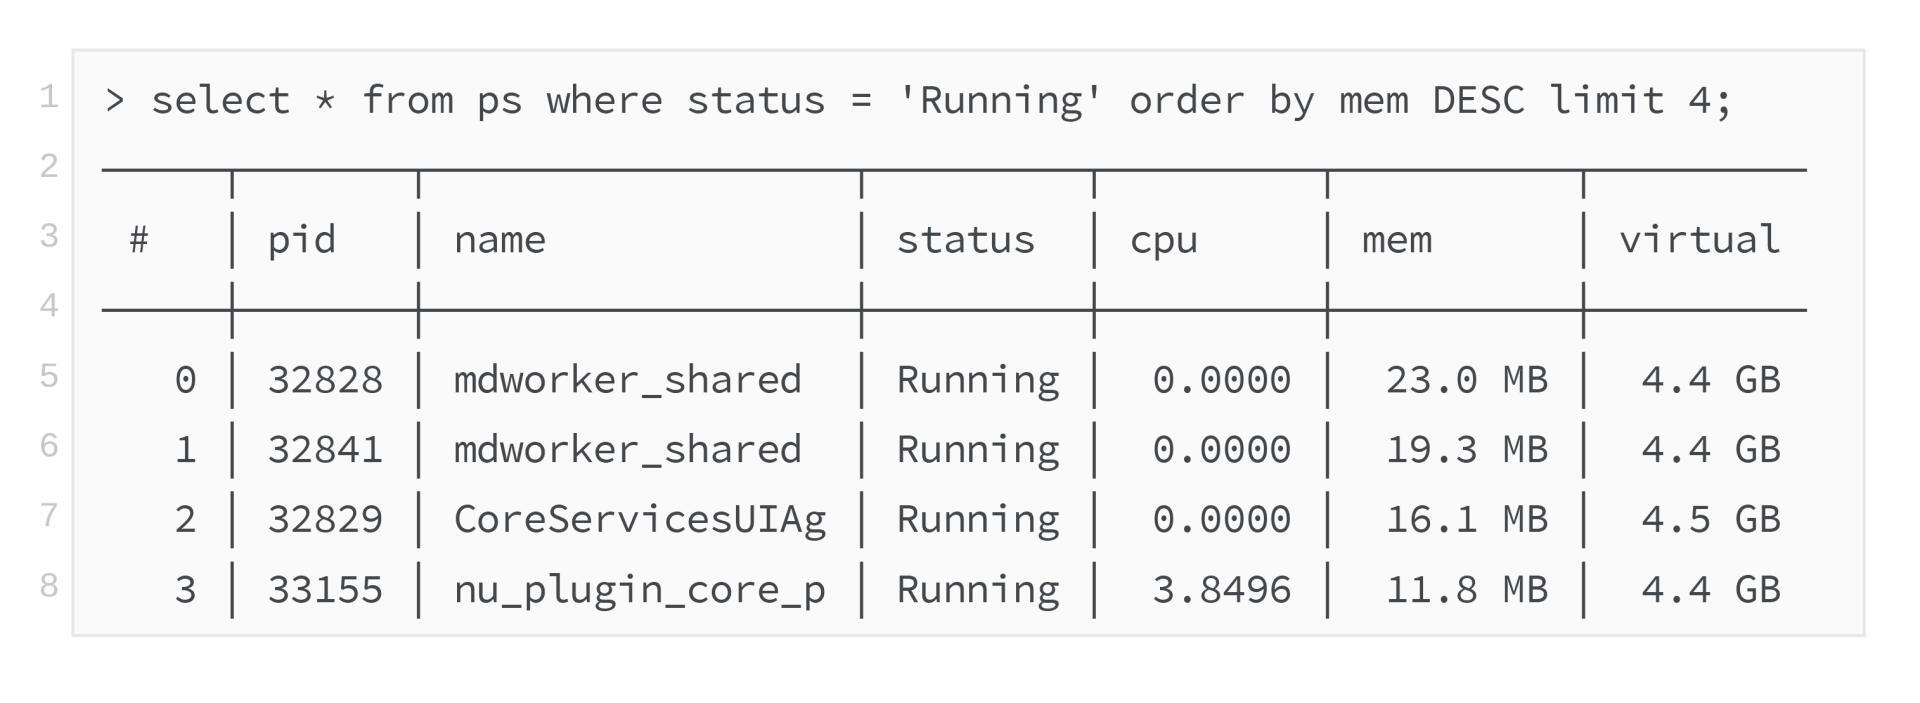Viewport: 1920px width, 703px height.
Task: Click the # index column header
Action: 139,241
